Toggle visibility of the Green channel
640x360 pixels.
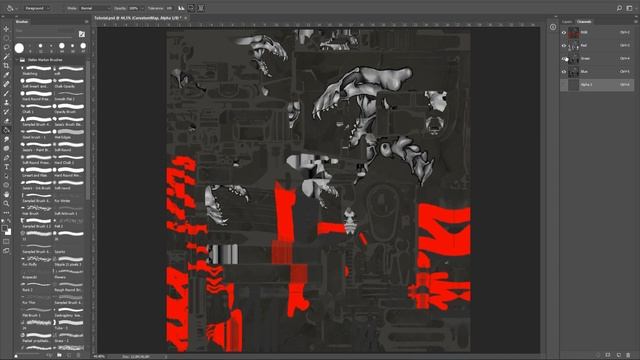(x=564, y=59)
